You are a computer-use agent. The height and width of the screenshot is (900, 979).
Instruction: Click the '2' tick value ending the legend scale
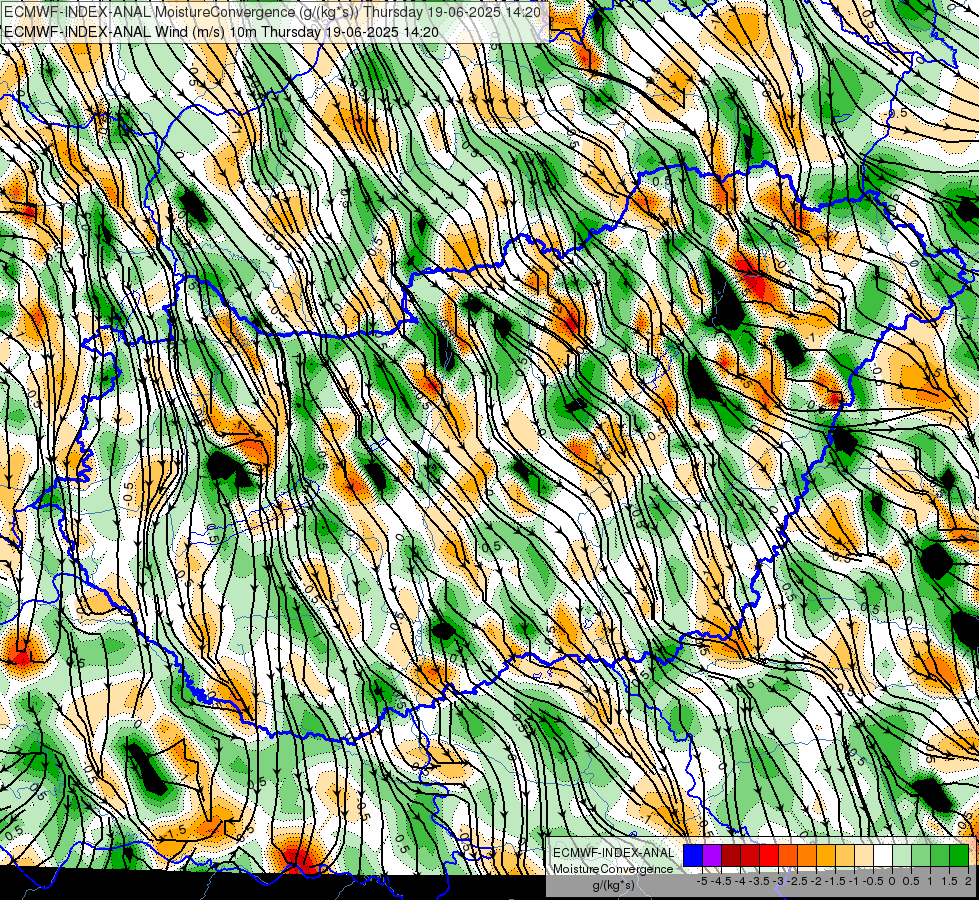pyautogui.click(x=968, y=881)
